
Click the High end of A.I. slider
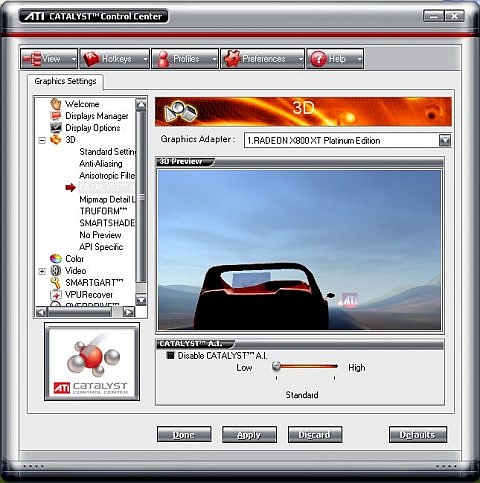coord(334,366)
